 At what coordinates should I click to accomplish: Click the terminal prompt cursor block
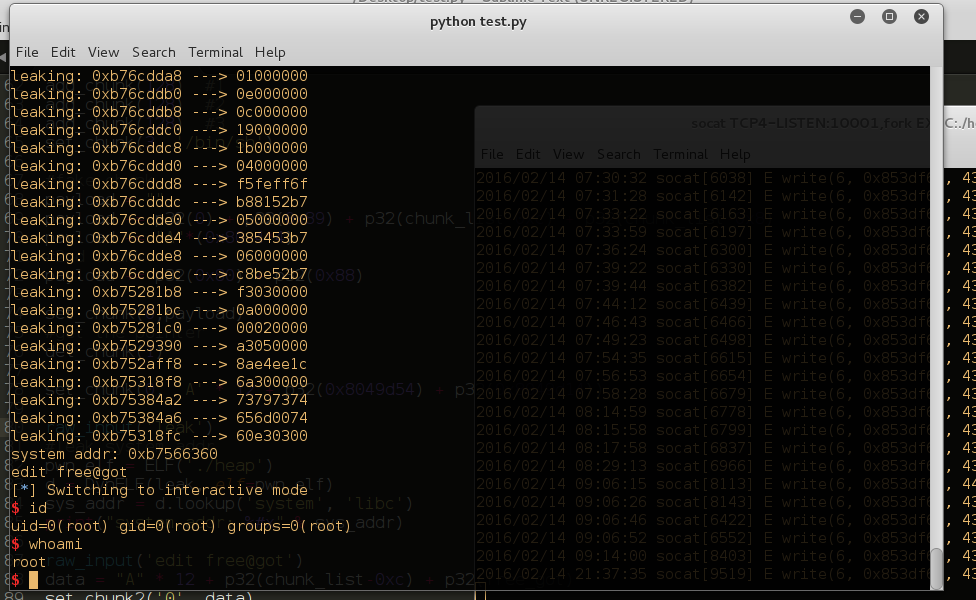[34, 580]
